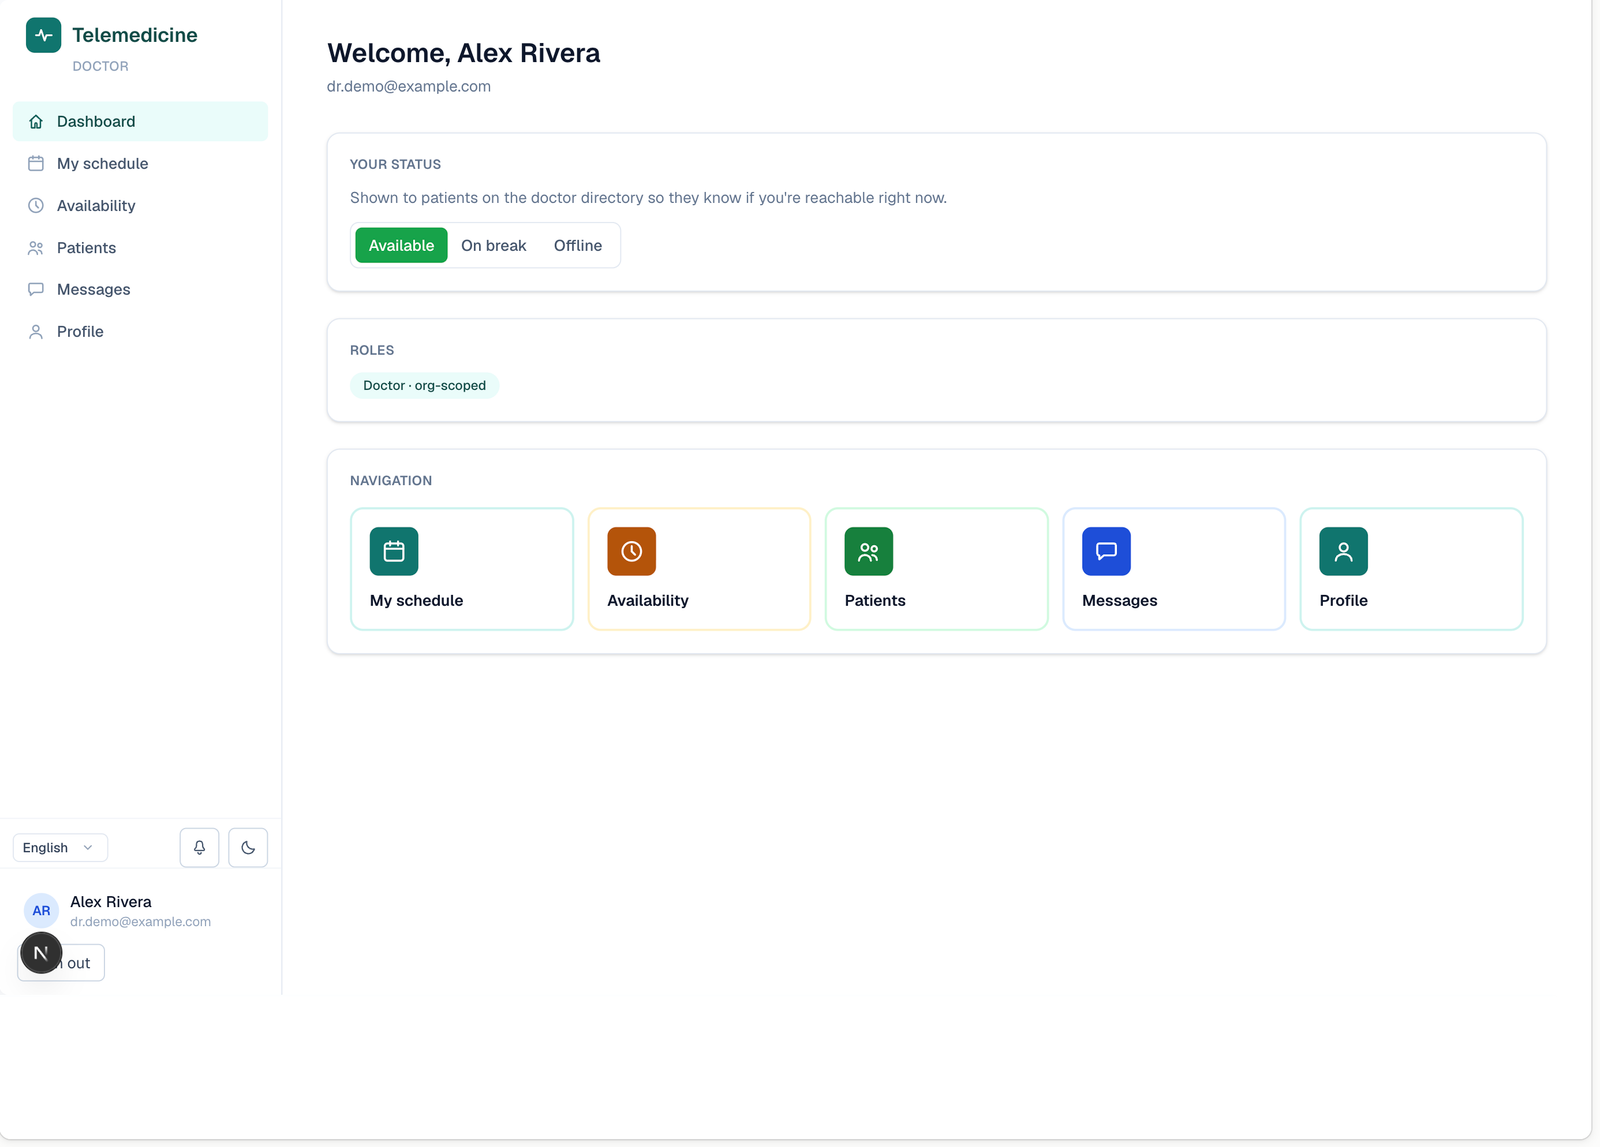
Task: Open the My schedule navigation card label
Action: tap(416, 600)
